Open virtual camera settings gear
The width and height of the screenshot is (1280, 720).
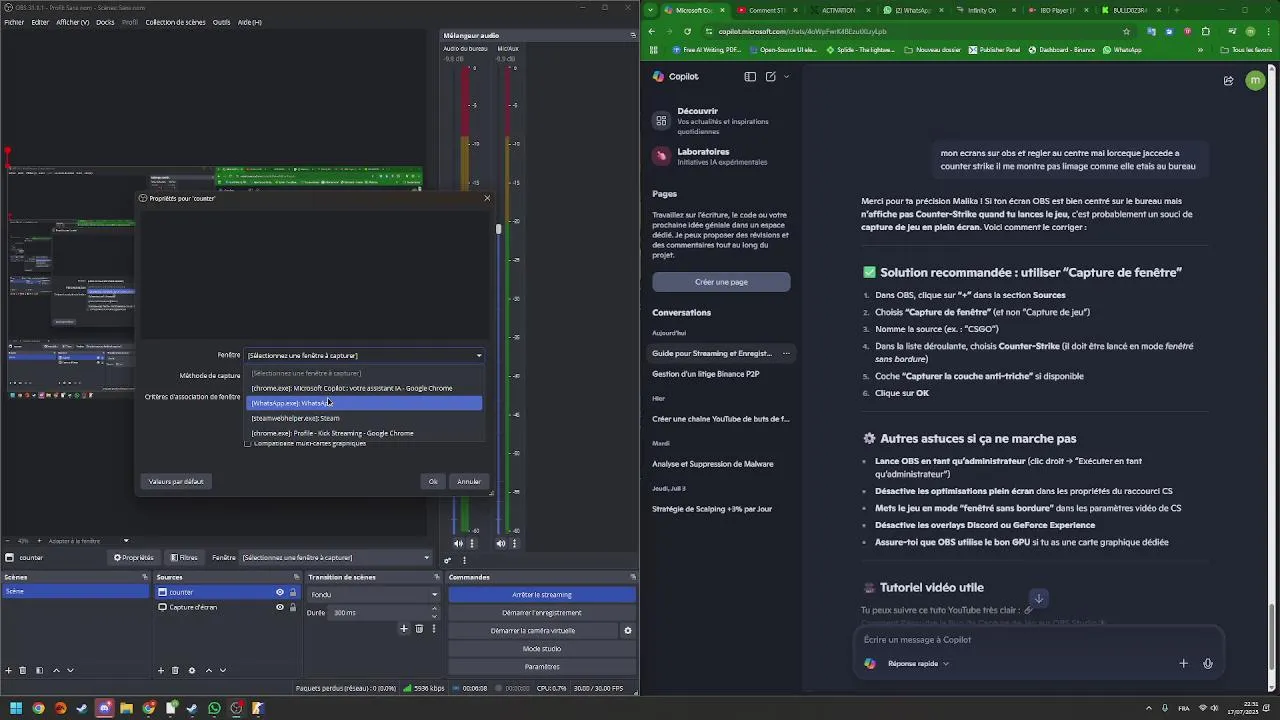click(x=628, y=631)
